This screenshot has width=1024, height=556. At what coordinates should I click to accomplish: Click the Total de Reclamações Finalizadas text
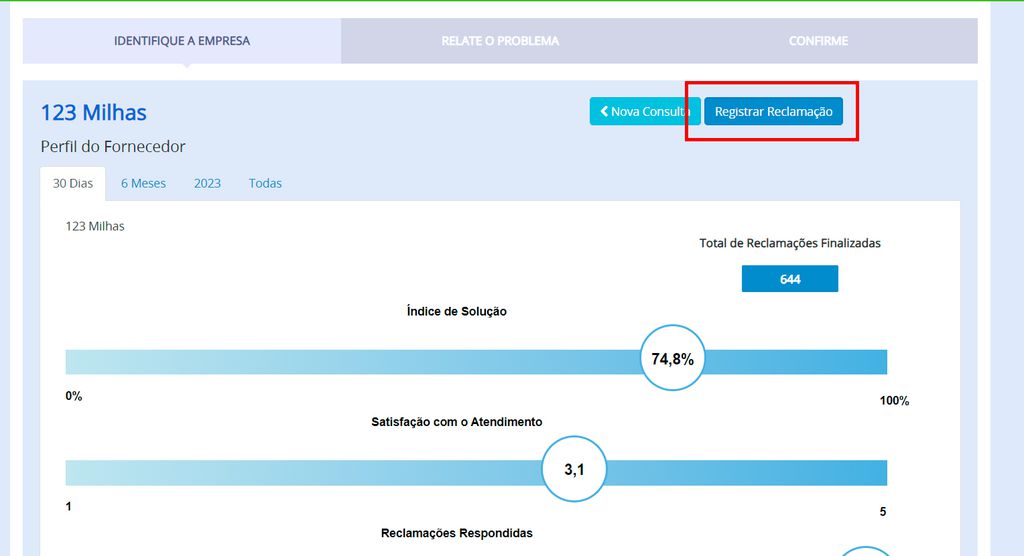[790, 243]
